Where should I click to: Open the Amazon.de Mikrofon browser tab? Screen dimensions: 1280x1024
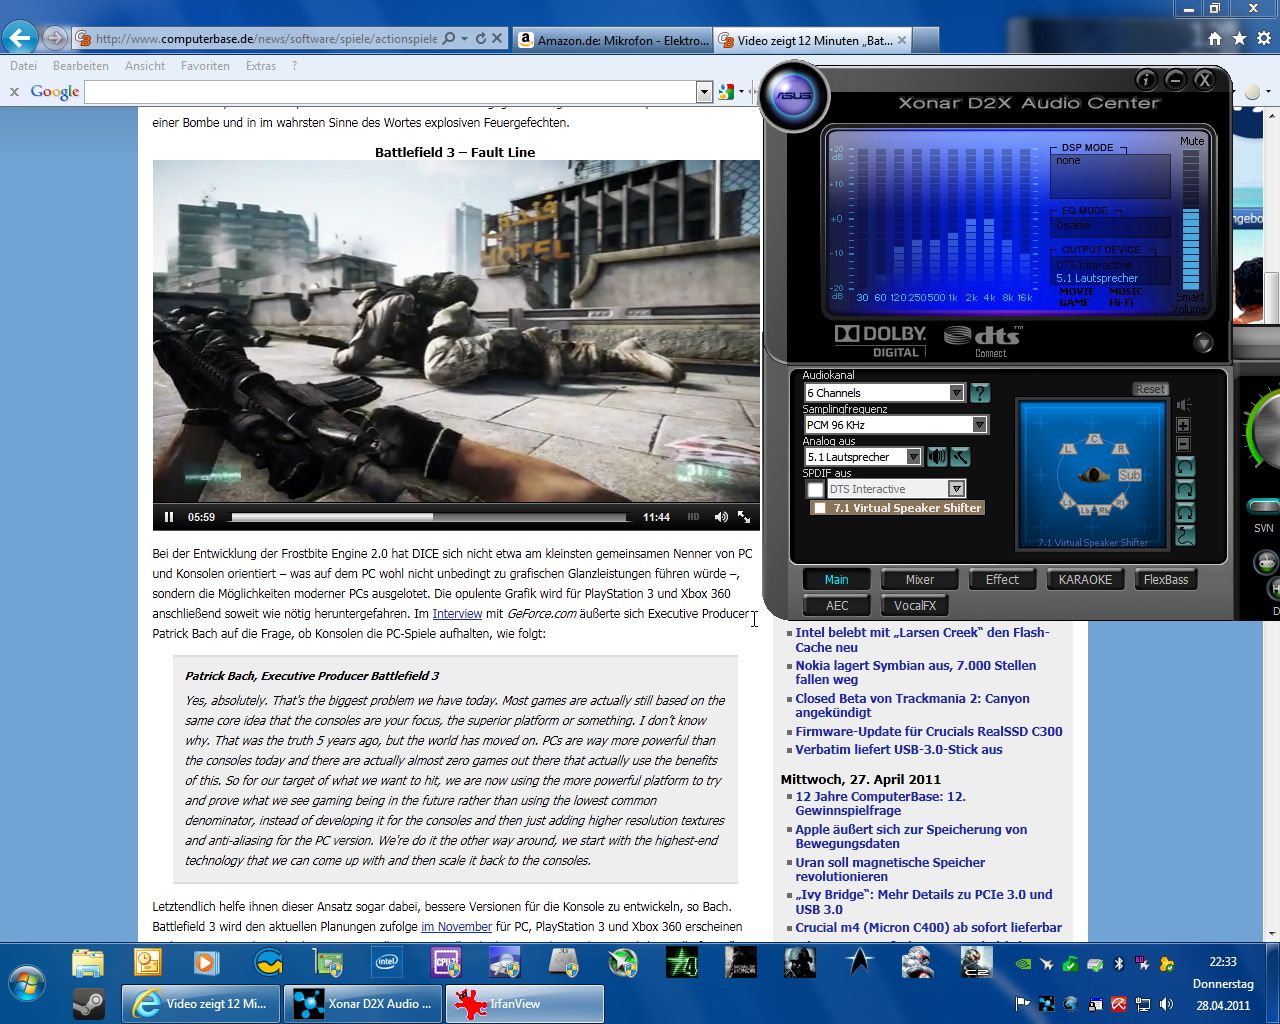click(612, 40)
